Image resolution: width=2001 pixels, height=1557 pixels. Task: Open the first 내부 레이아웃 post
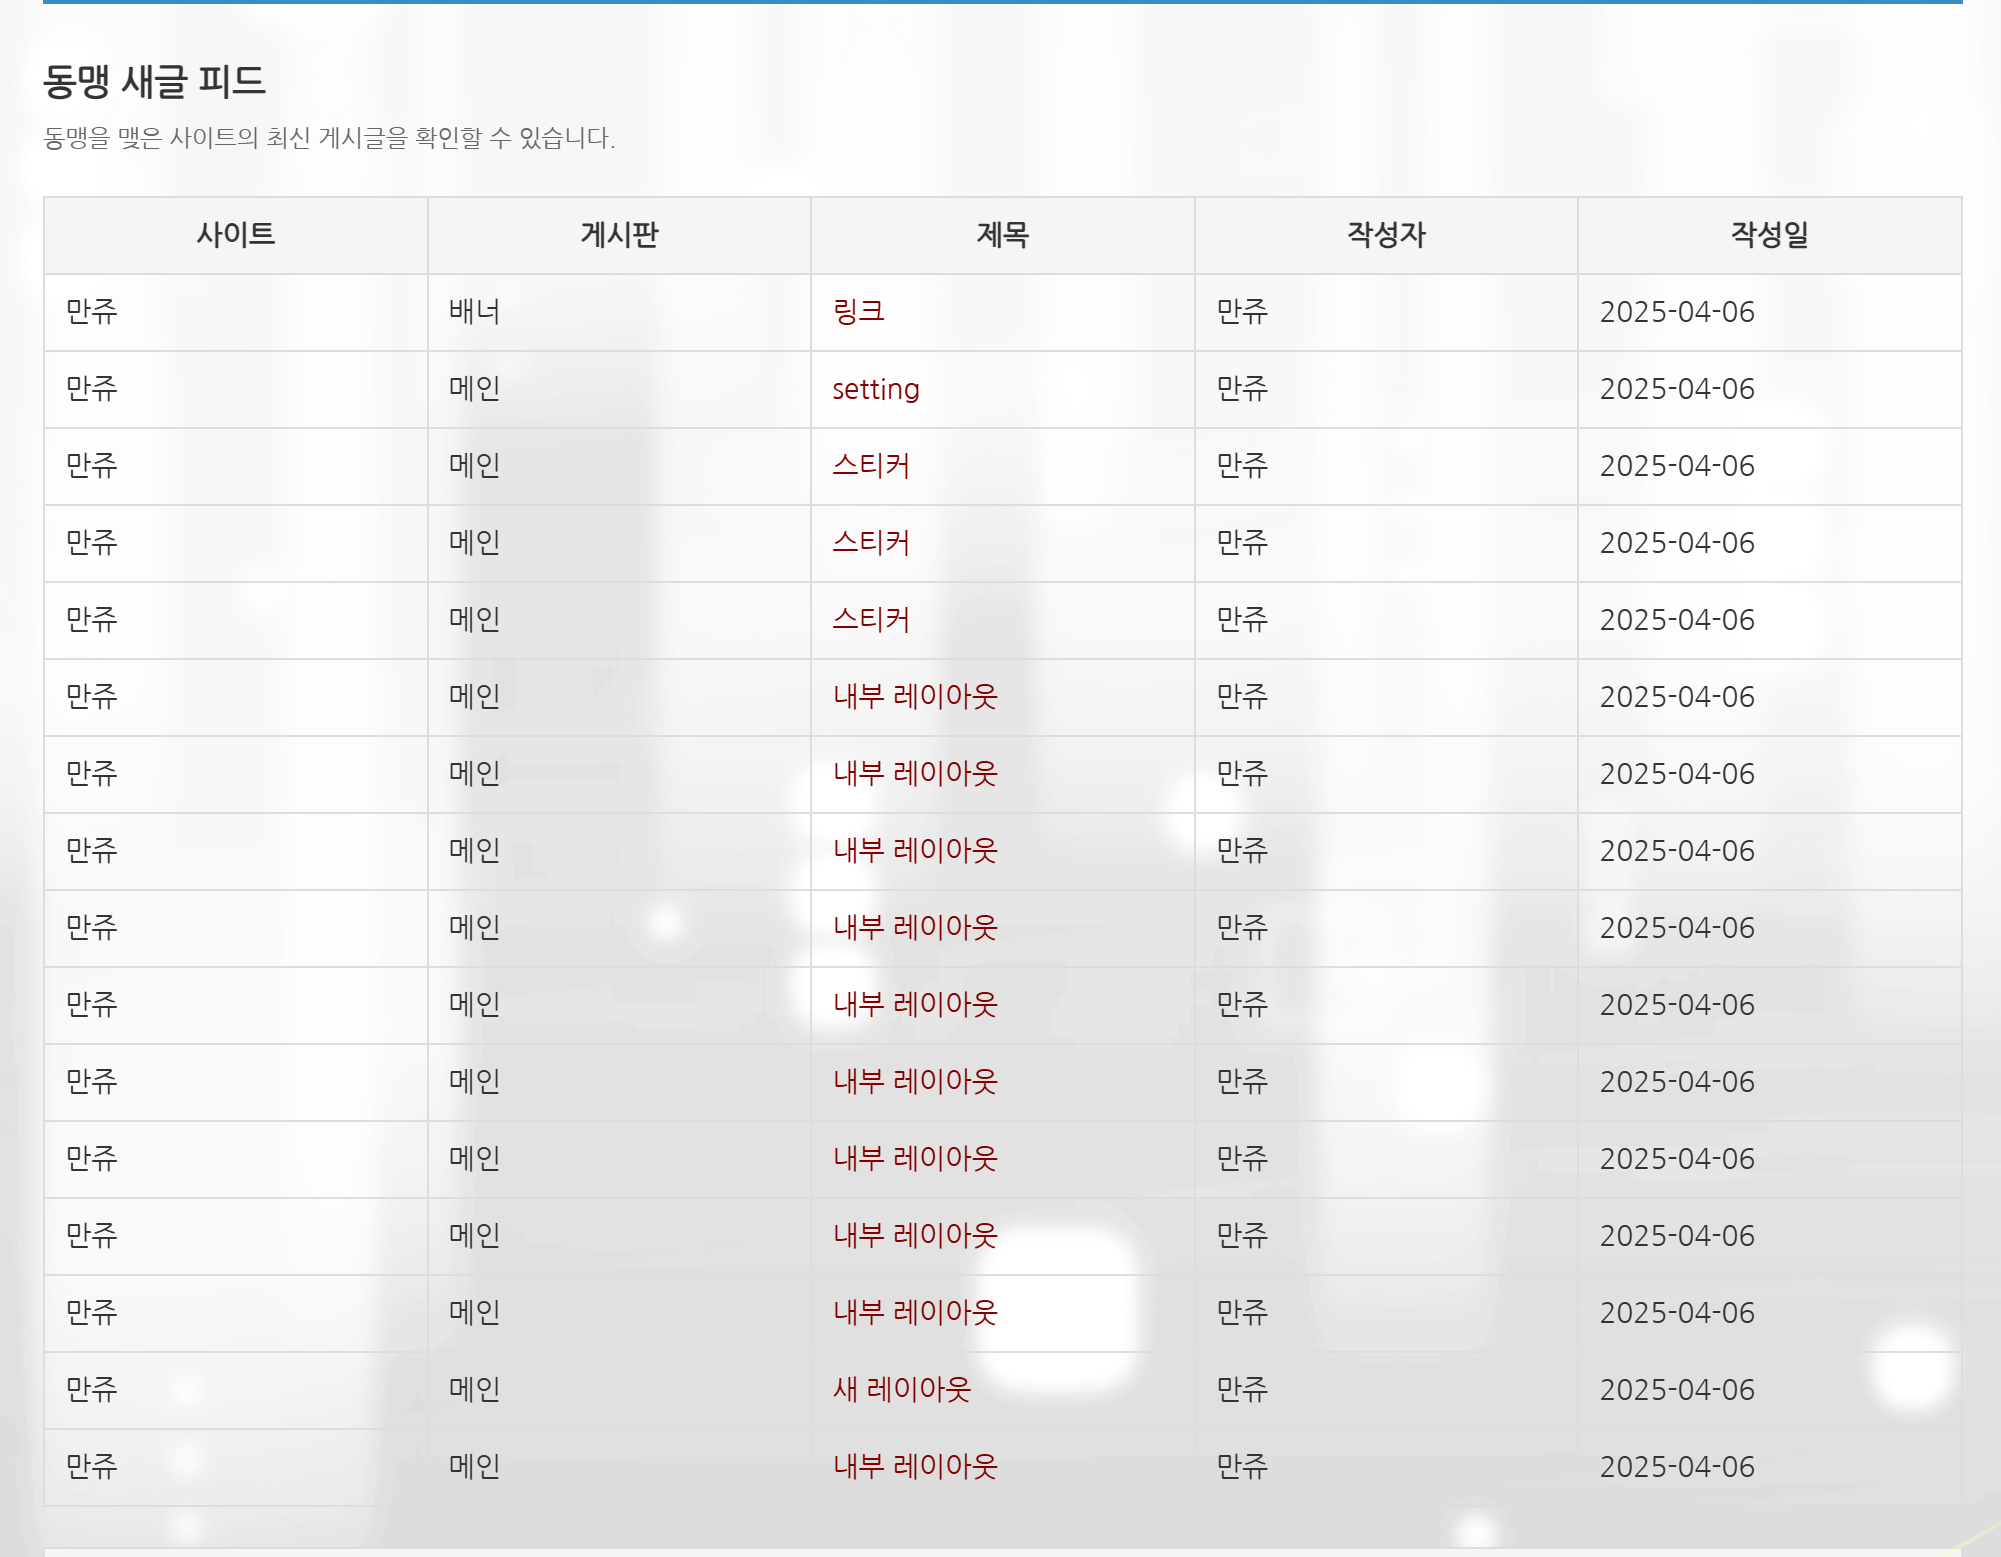[x=915, y=697]
